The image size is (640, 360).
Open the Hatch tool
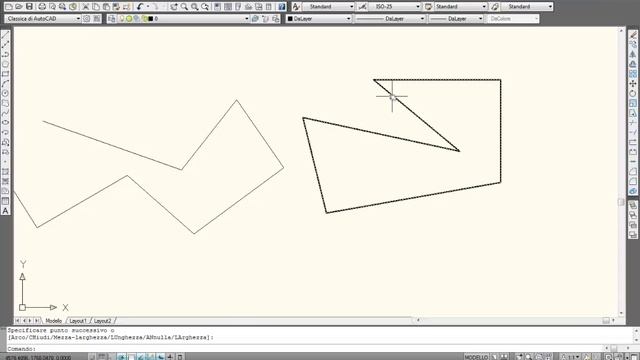5,172
